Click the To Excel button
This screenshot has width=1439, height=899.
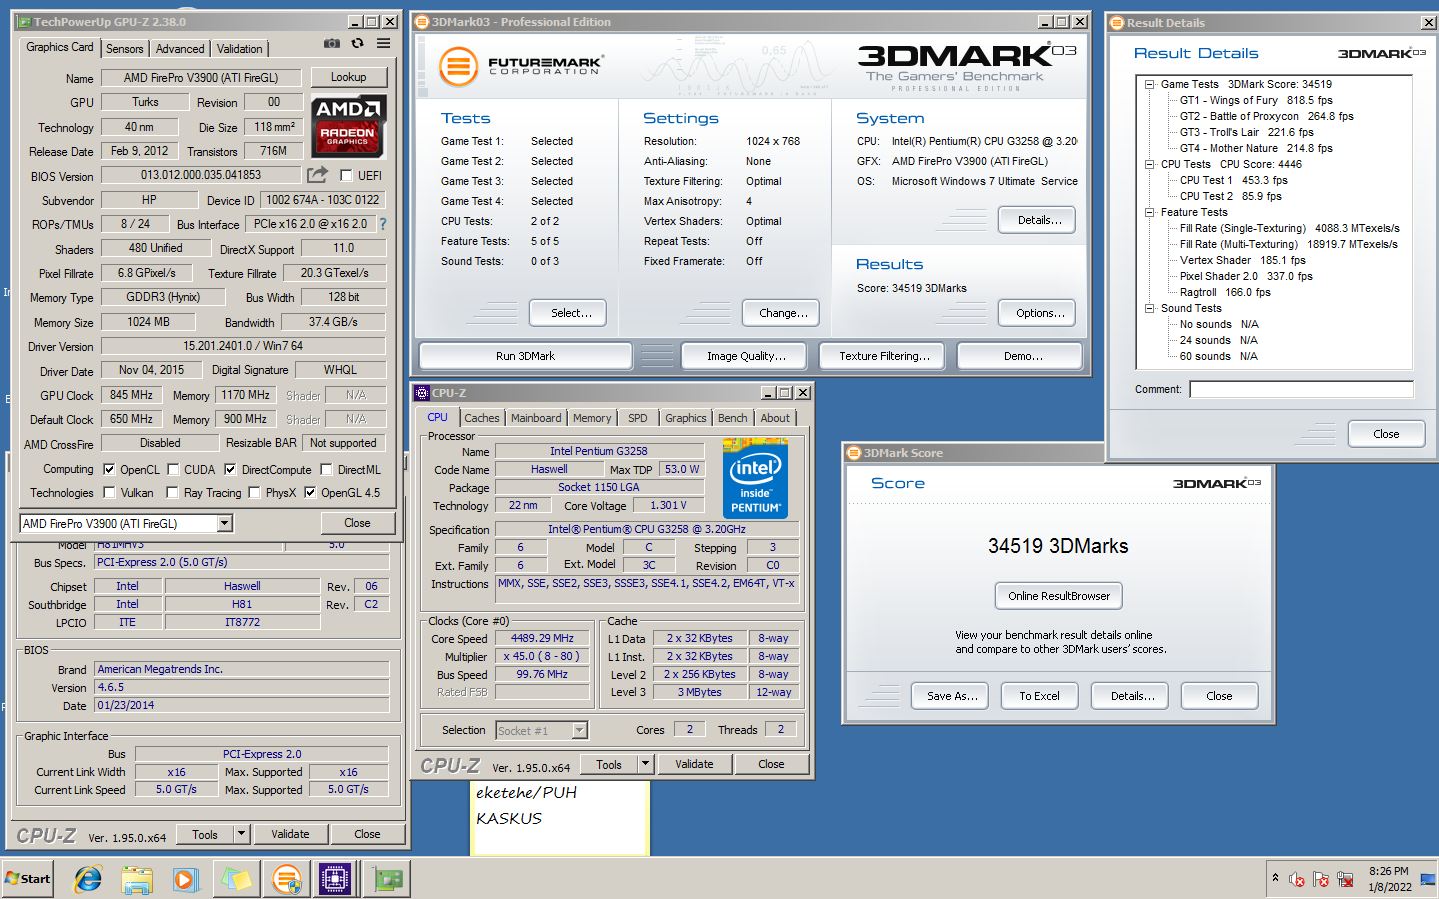point(1039,696)
